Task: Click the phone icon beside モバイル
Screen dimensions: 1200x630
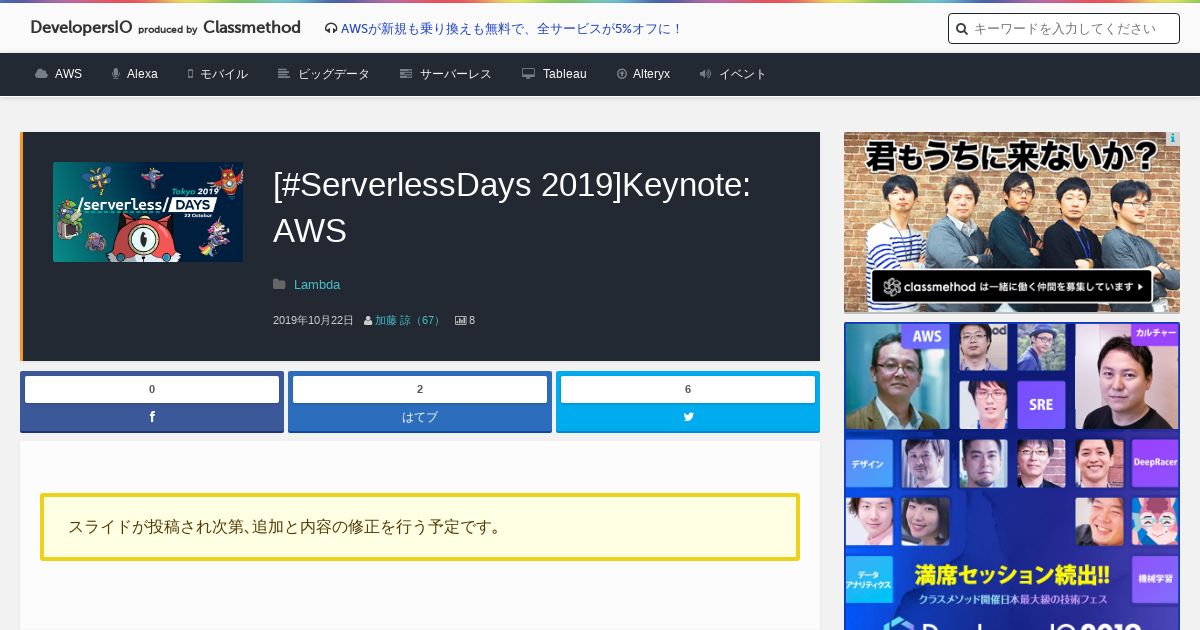Action: point(190,74)
